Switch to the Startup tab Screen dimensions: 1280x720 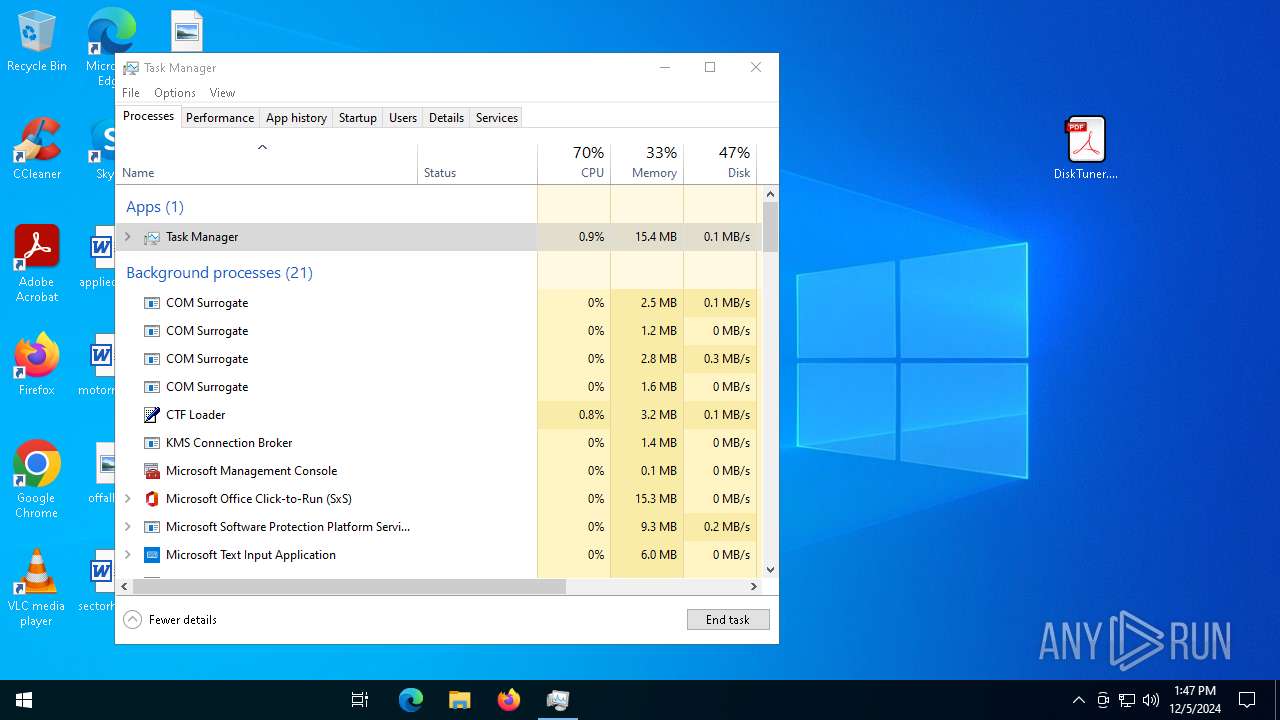[357, 118]
